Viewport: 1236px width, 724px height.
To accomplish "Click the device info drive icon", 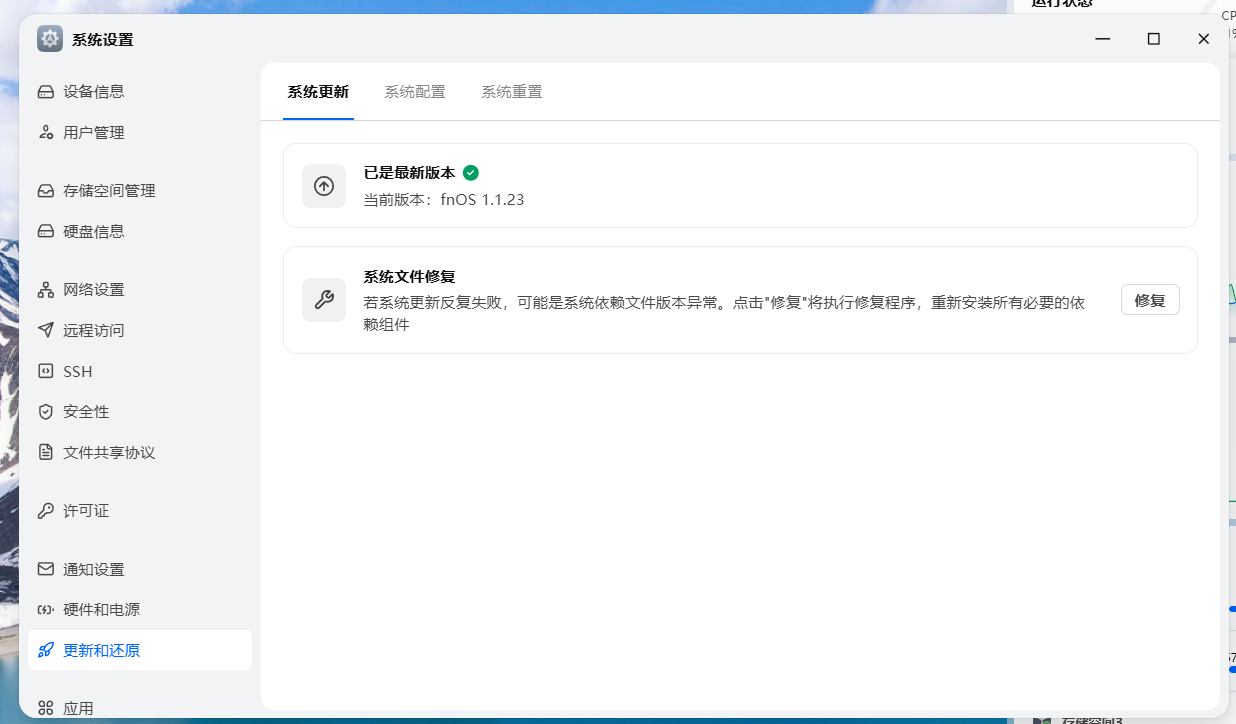I will [x=46, y=92].
